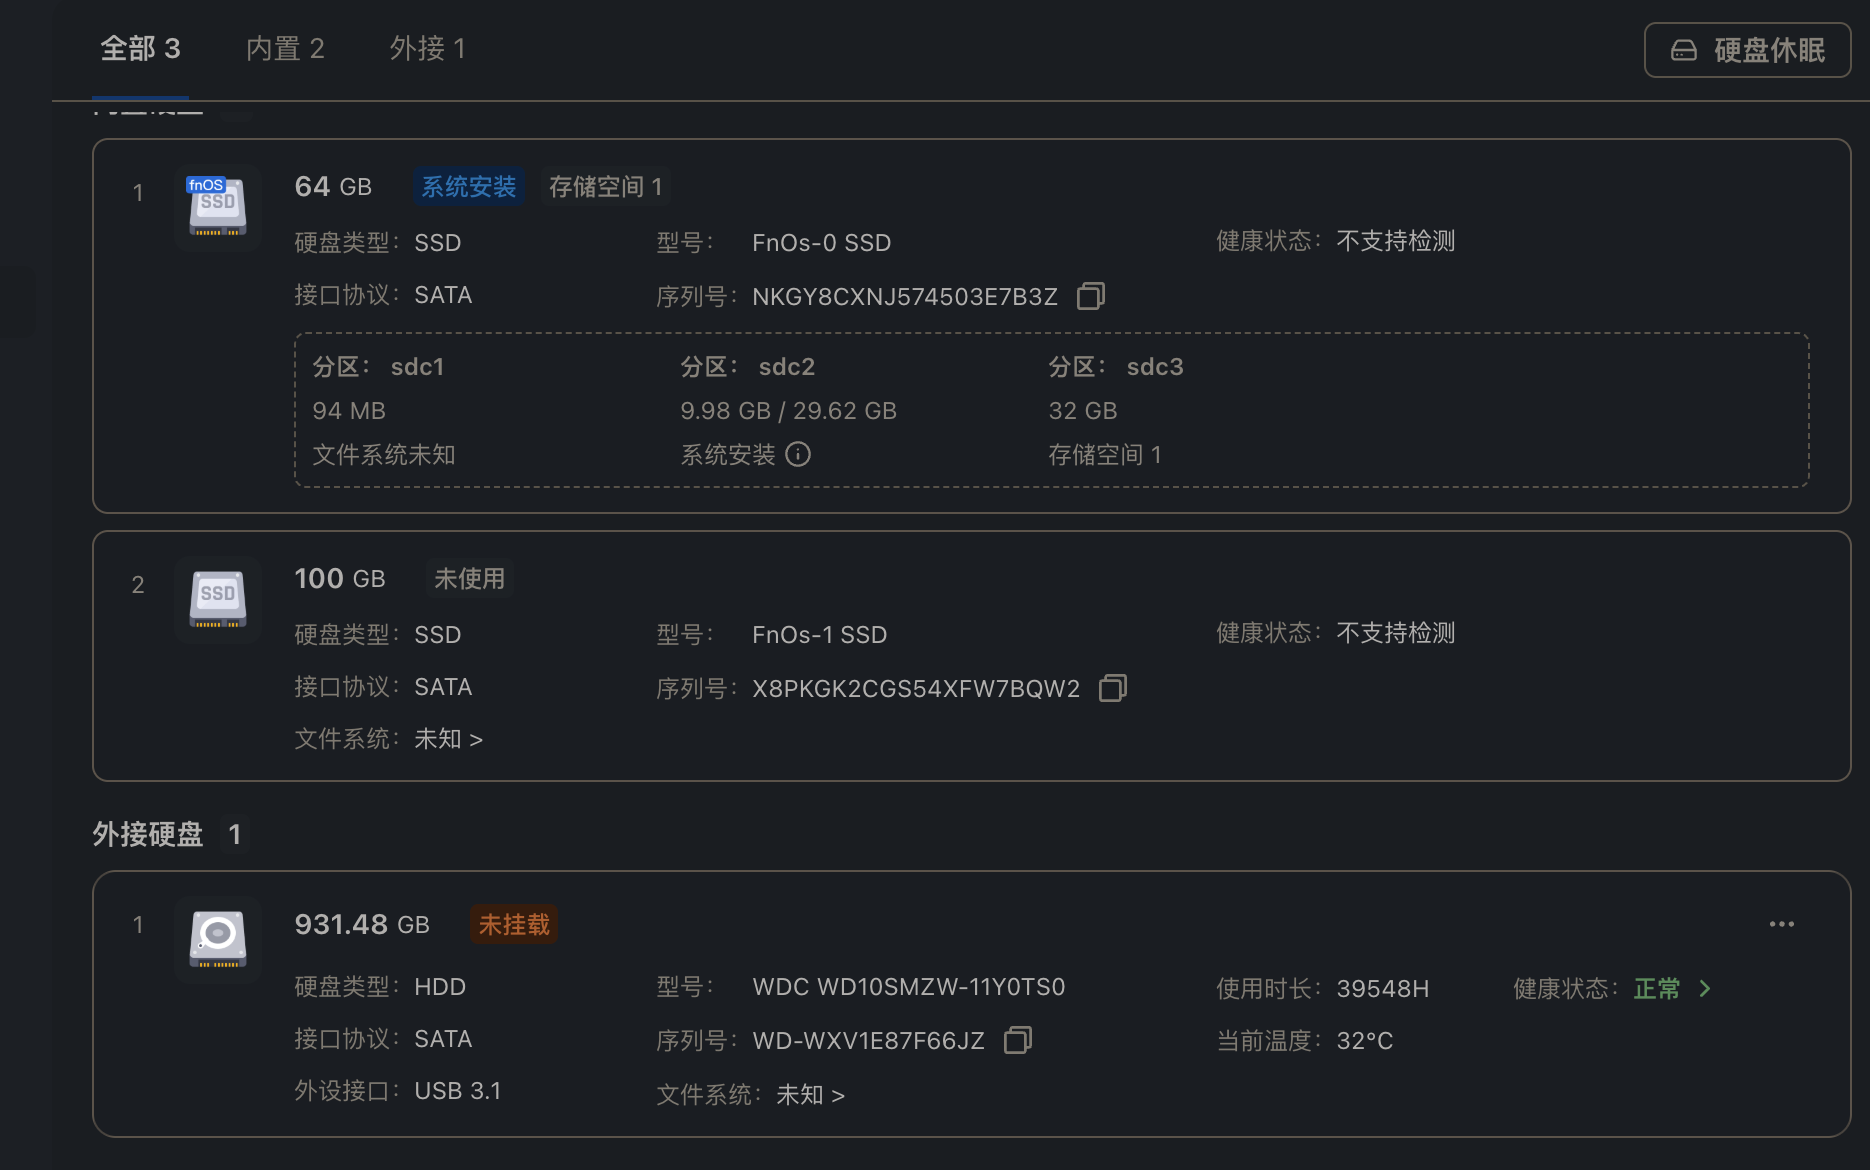Click the info icon beside 系统安装
This screenshot has width=1870, height=1170.
click(798, 455)
